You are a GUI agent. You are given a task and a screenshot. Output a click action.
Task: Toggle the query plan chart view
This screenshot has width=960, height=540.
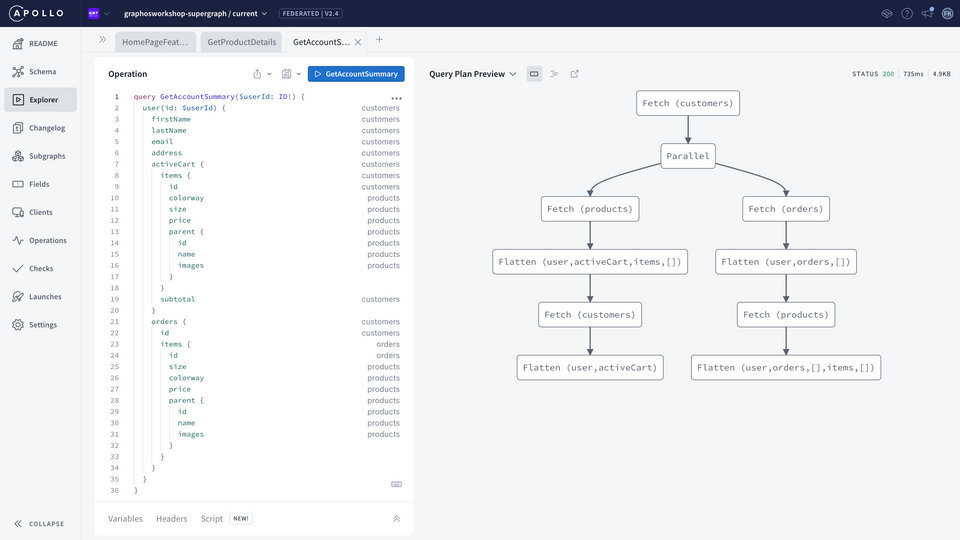[x=534, y=74]
